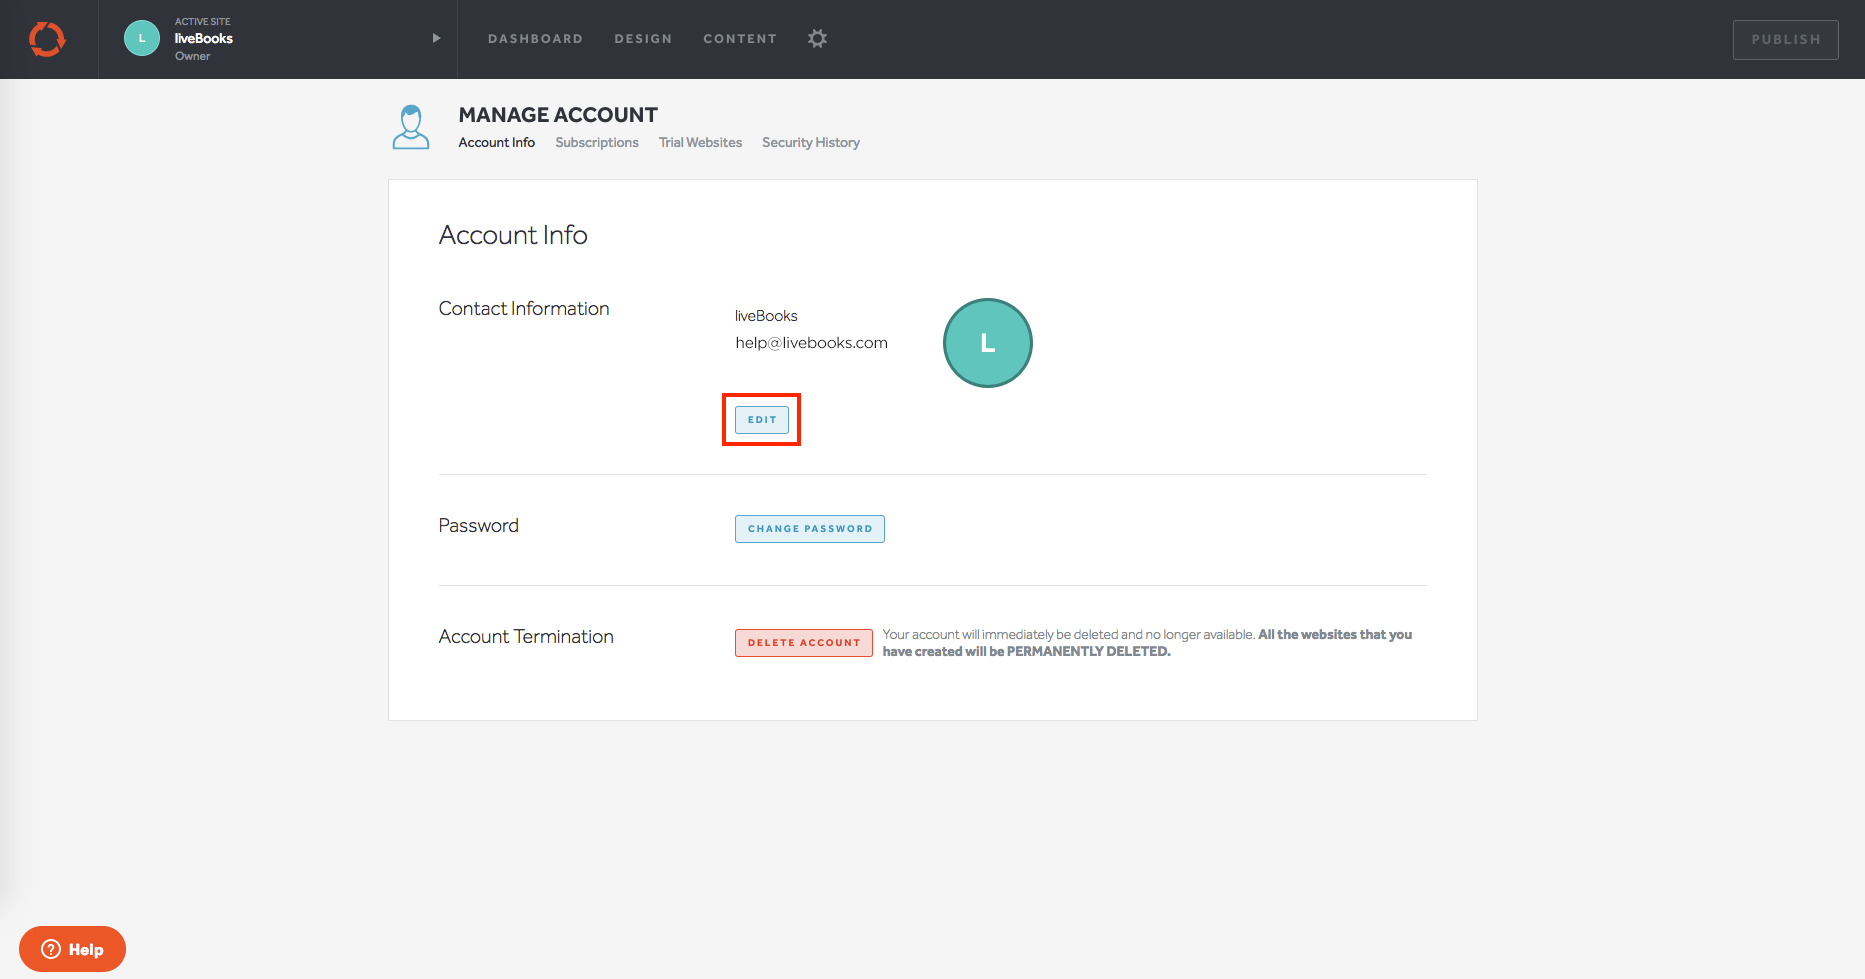
Task: Click the Account Info heading
Action: [x=513, y=235]
